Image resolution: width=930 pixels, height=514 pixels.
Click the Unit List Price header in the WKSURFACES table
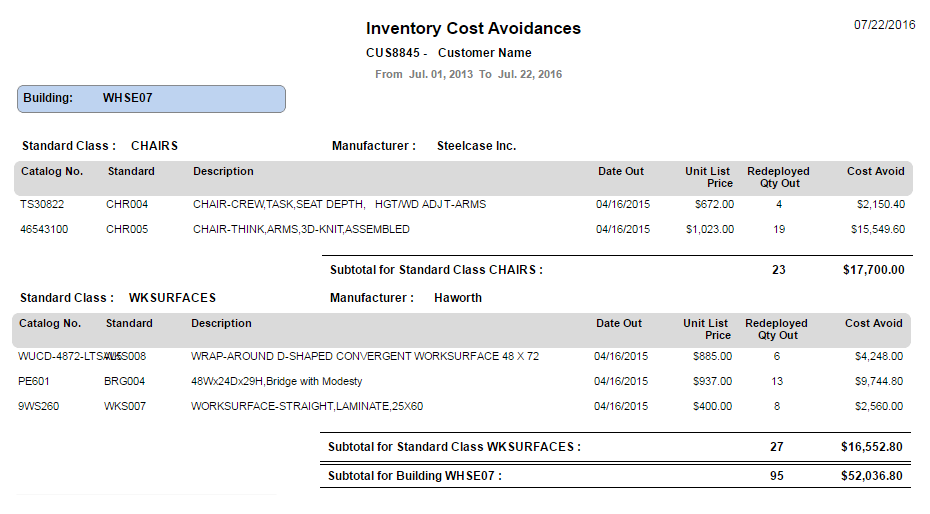[706, 329]
